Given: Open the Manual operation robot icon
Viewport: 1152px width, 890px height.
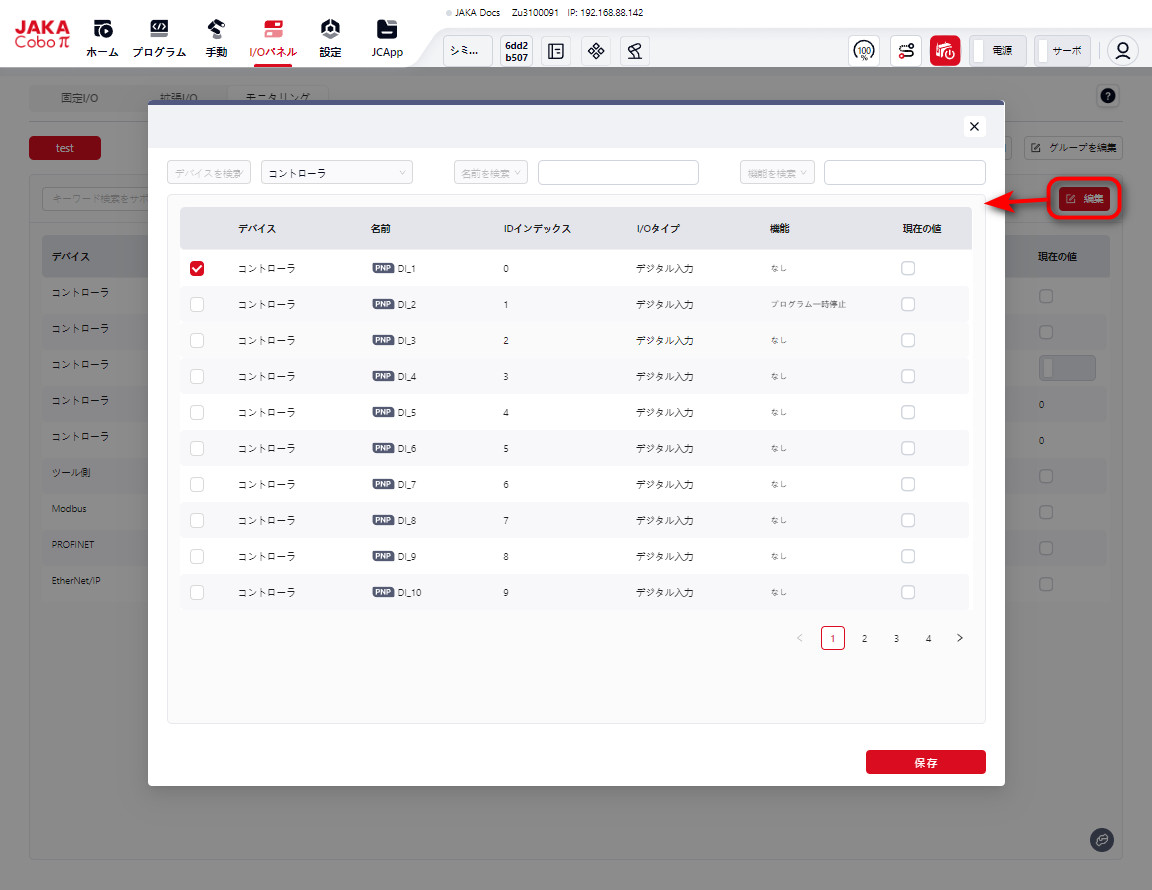Looking at the screenshot, I should point(216,29).
